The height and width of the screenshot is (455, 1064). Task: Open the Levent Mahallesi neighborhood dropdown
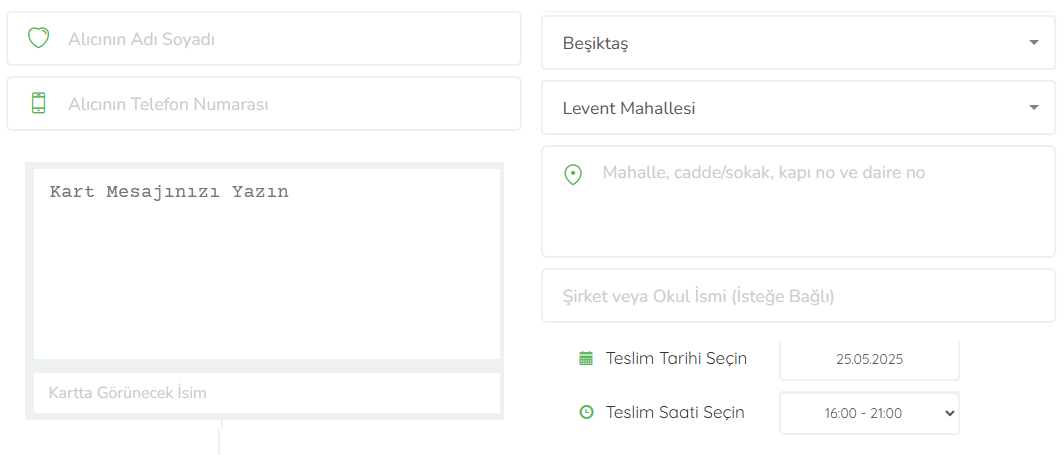pyautogui.click(x=798, y=108)
